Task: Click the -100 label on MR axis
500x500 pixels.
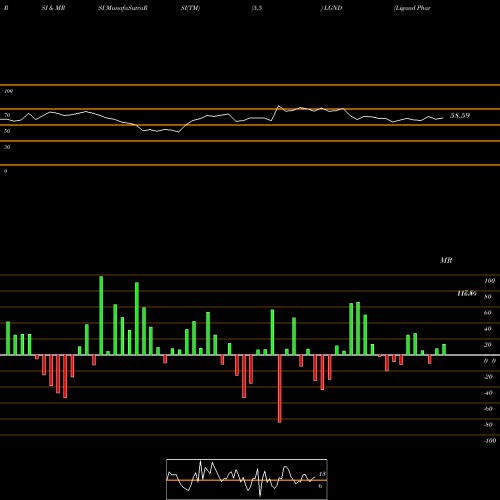Action: tap(490, 441)
